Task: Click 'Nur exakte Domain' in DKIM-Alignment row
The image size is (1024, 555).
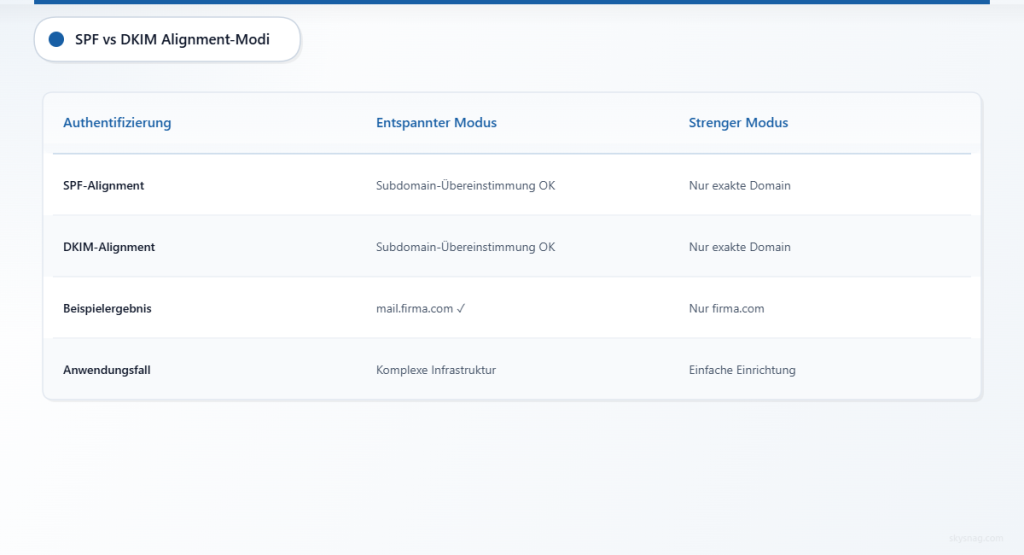Action: [739, 247]
